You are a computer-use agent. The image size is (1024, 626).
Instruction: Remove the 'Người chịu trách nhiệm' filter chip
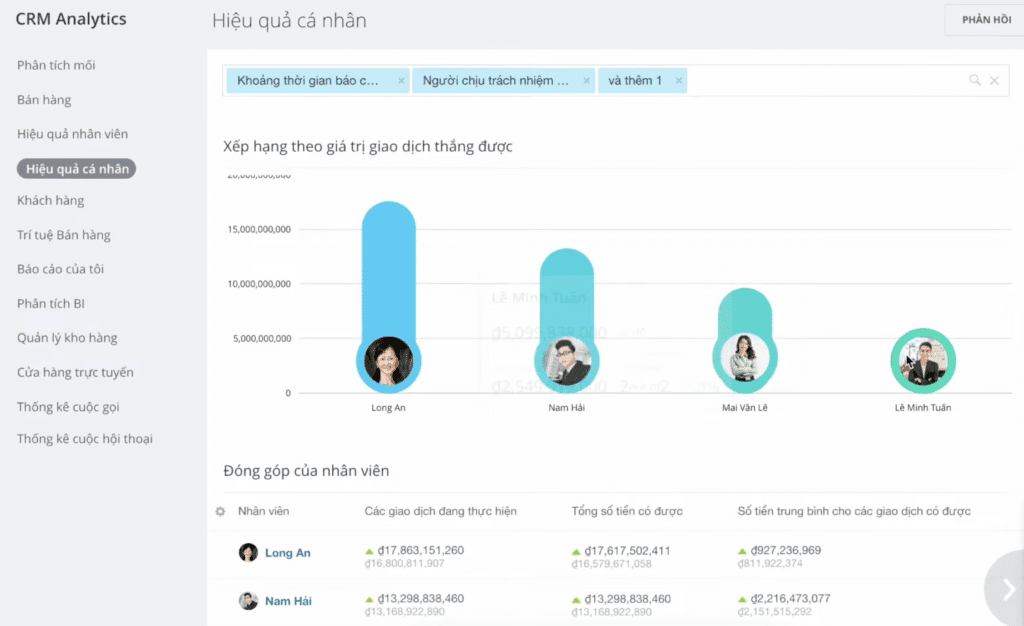(x=586, y=81)
